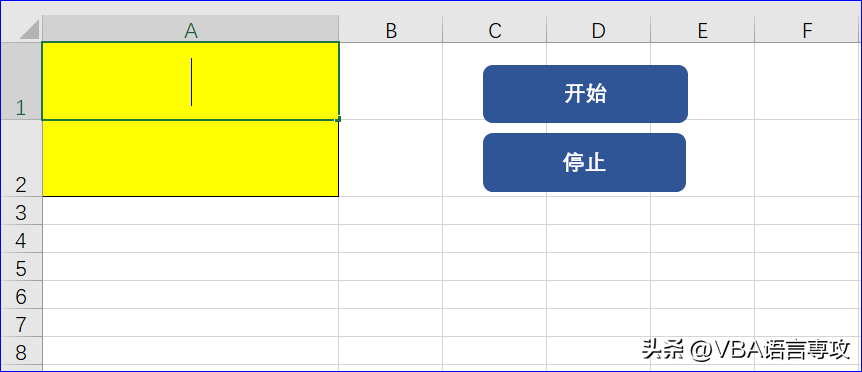This screenshot has height=372, width=862.
Task: Select column D header
Action: (x=599, y=29)
